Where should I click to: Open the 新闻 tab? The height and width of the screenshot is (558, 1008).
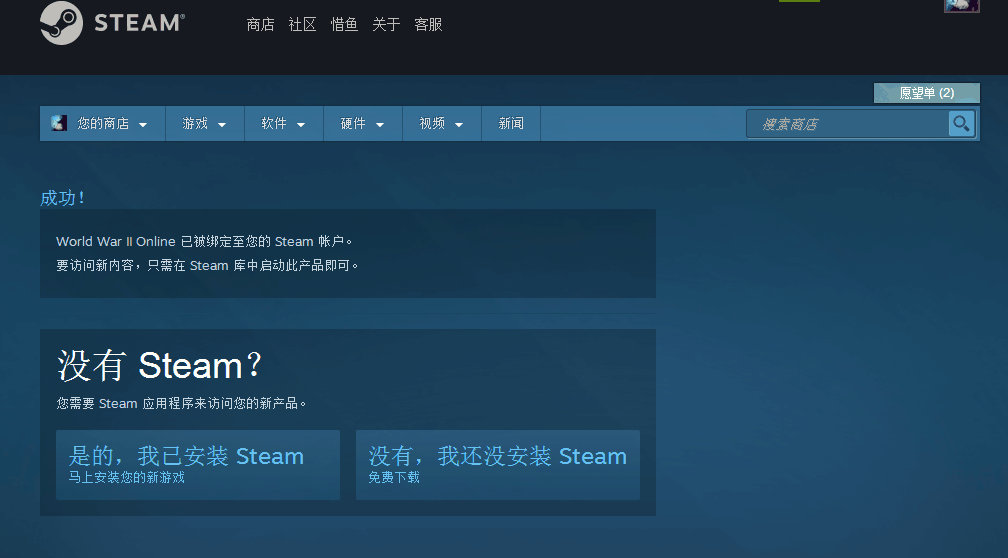coord(511,123)
